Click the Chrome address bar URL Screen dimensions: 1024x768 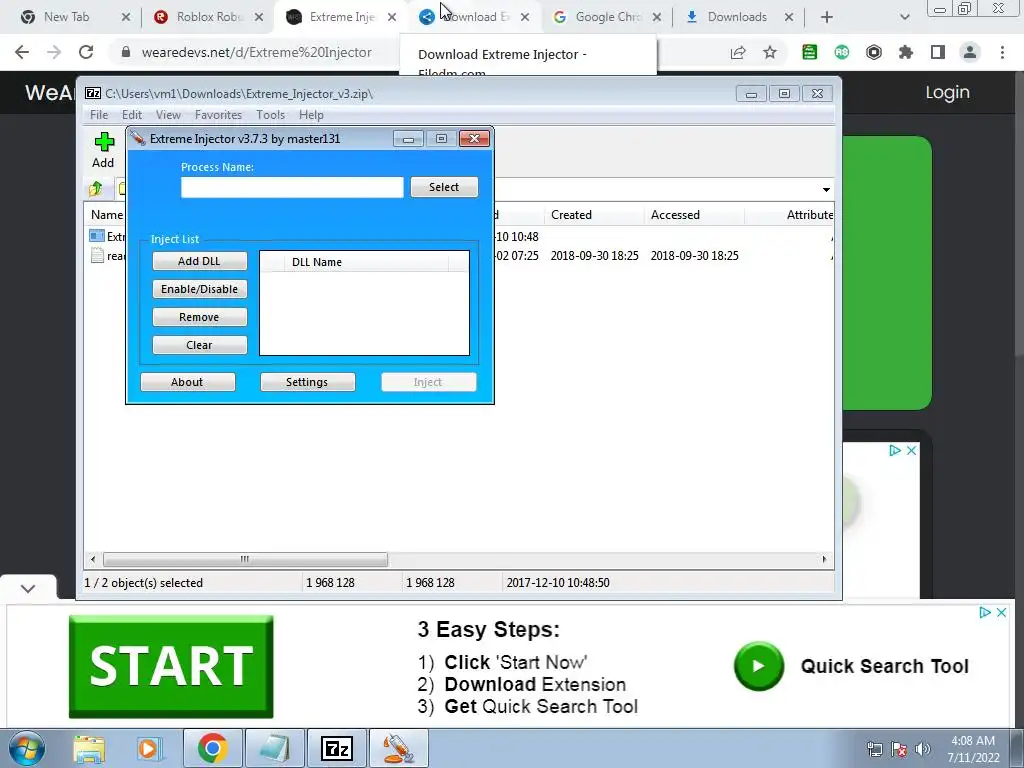(x=256, y=52)
